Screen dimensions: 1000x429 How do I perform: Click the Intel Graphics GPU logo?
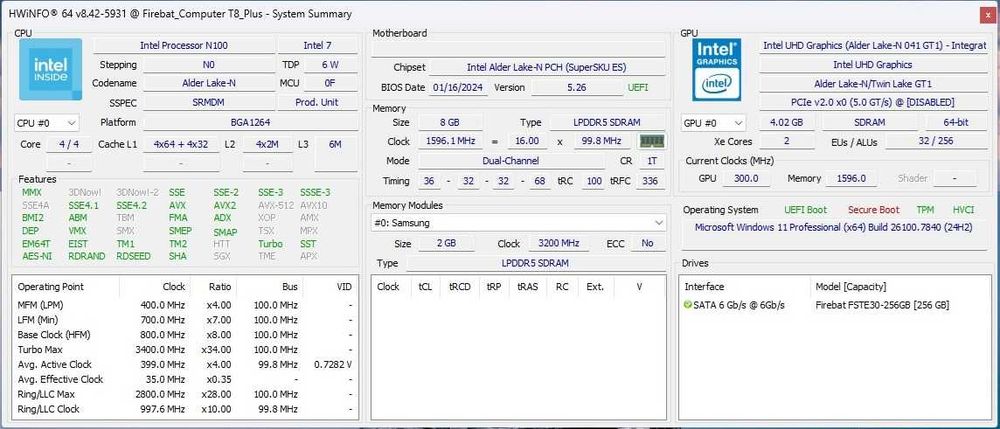(x=717, y=69)
